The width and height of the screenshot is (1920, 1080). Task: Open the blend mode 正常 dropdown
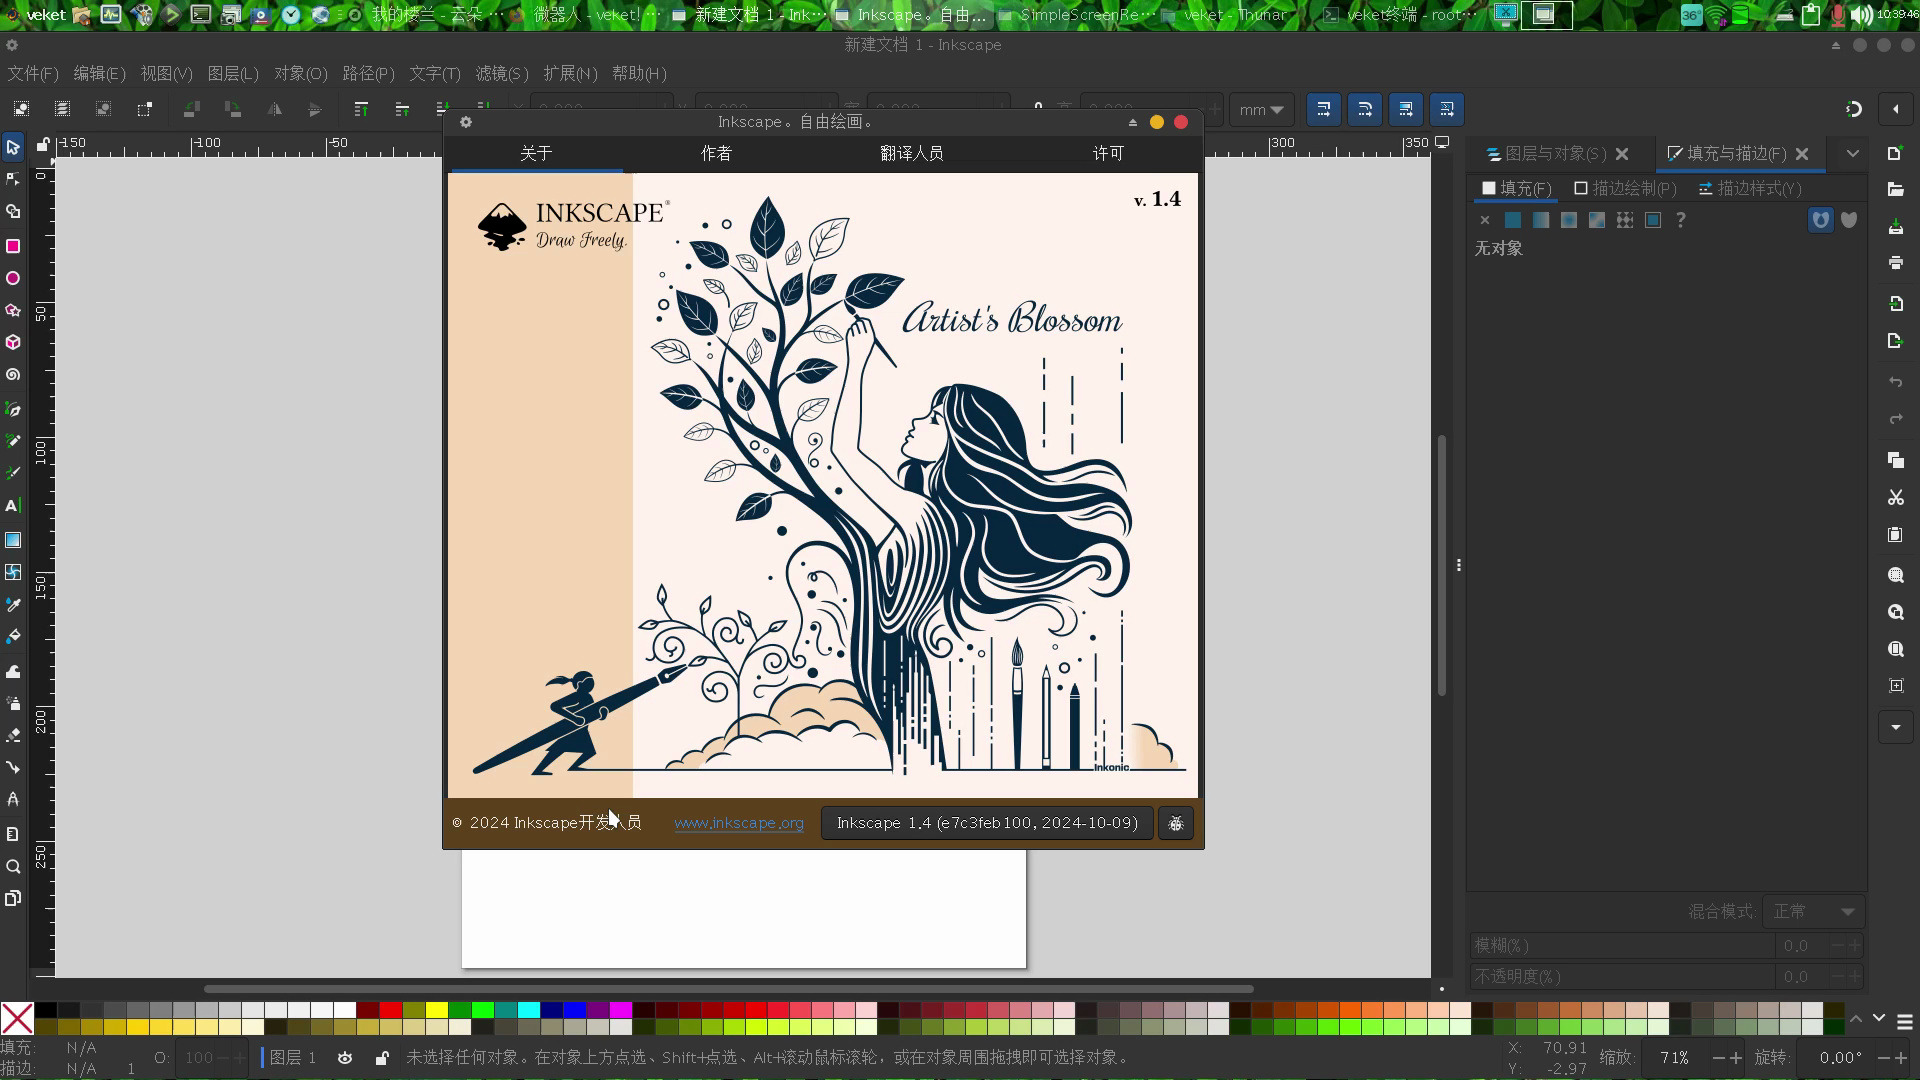(x=1814, y=912)
